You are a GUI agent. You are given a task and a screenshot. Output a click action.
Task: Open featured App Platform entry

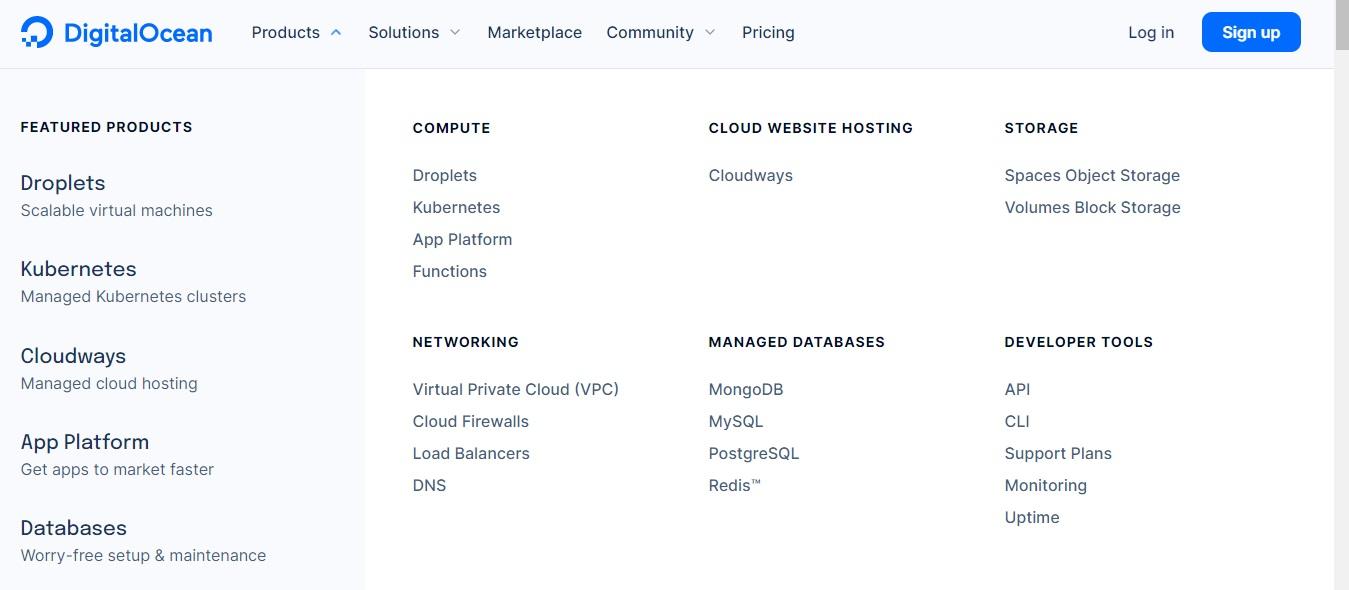coord(117,454)
